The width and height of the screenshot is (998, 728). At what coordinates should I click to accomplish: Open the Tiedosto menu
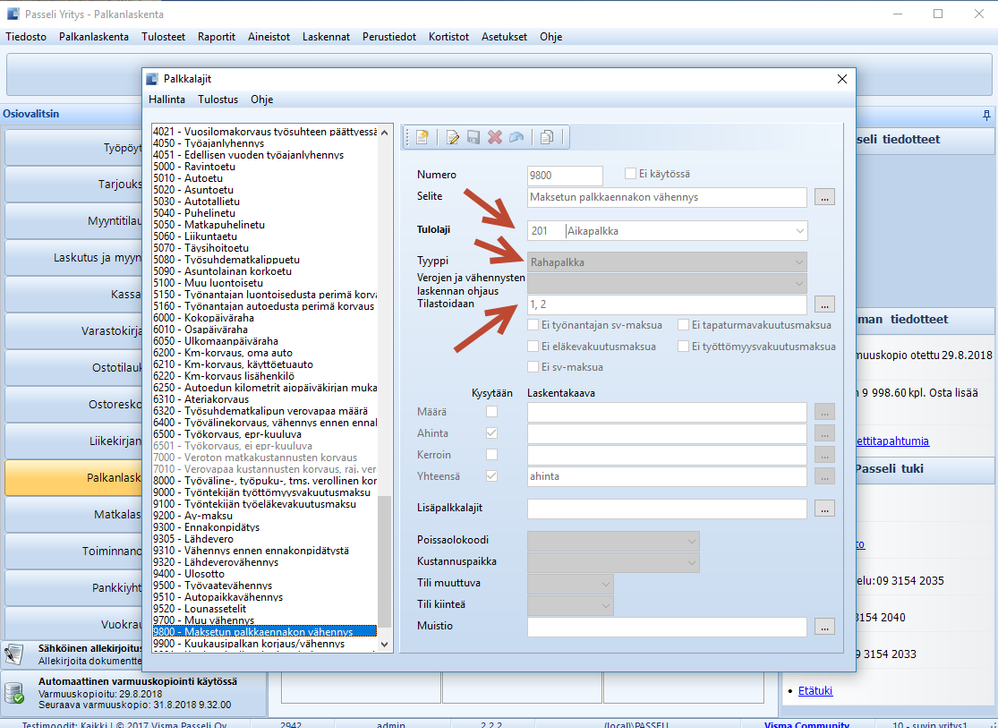tap(26, 37)
